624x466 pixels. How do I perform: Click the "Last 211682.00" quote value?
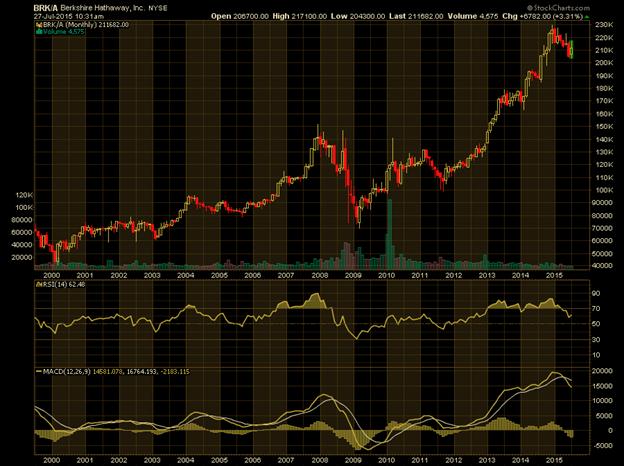tap(416, 16)
